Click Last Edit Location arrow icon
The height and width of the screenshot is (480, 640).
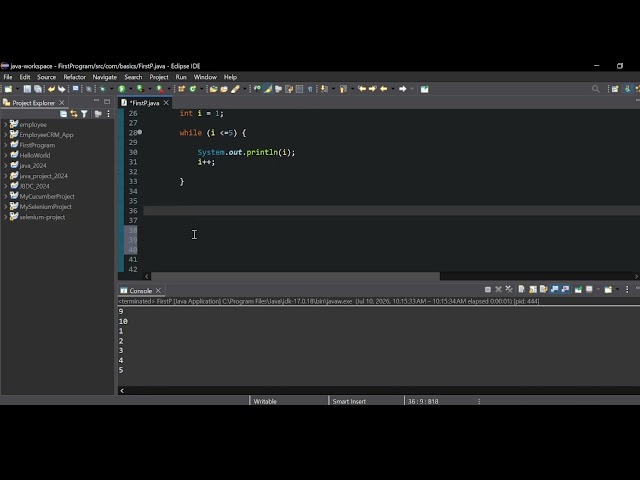[x=362, y=89]
